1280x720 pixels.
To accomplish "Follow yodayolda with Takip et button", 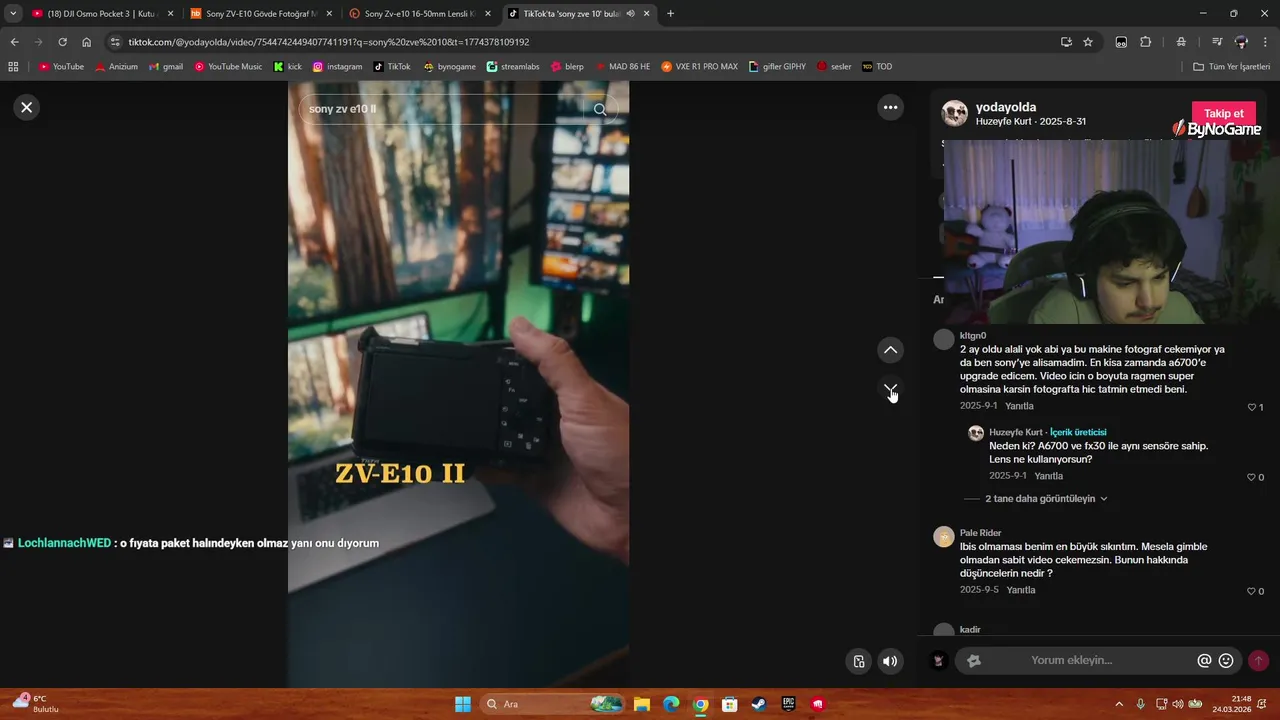I will pos(1223,114).
